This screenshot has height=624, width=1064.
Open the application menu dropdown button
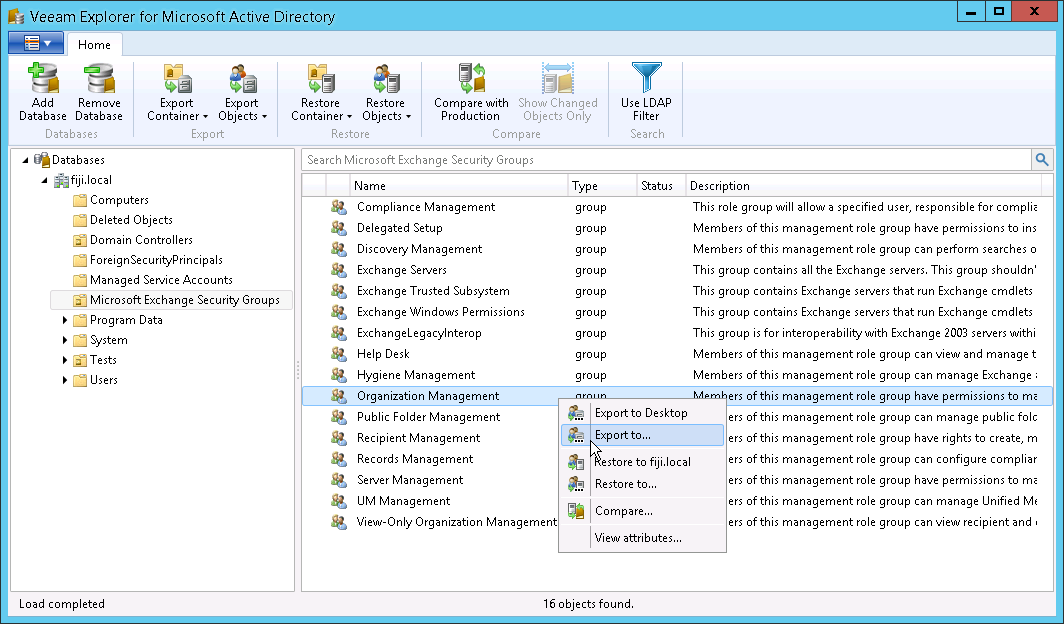(36, 43)
